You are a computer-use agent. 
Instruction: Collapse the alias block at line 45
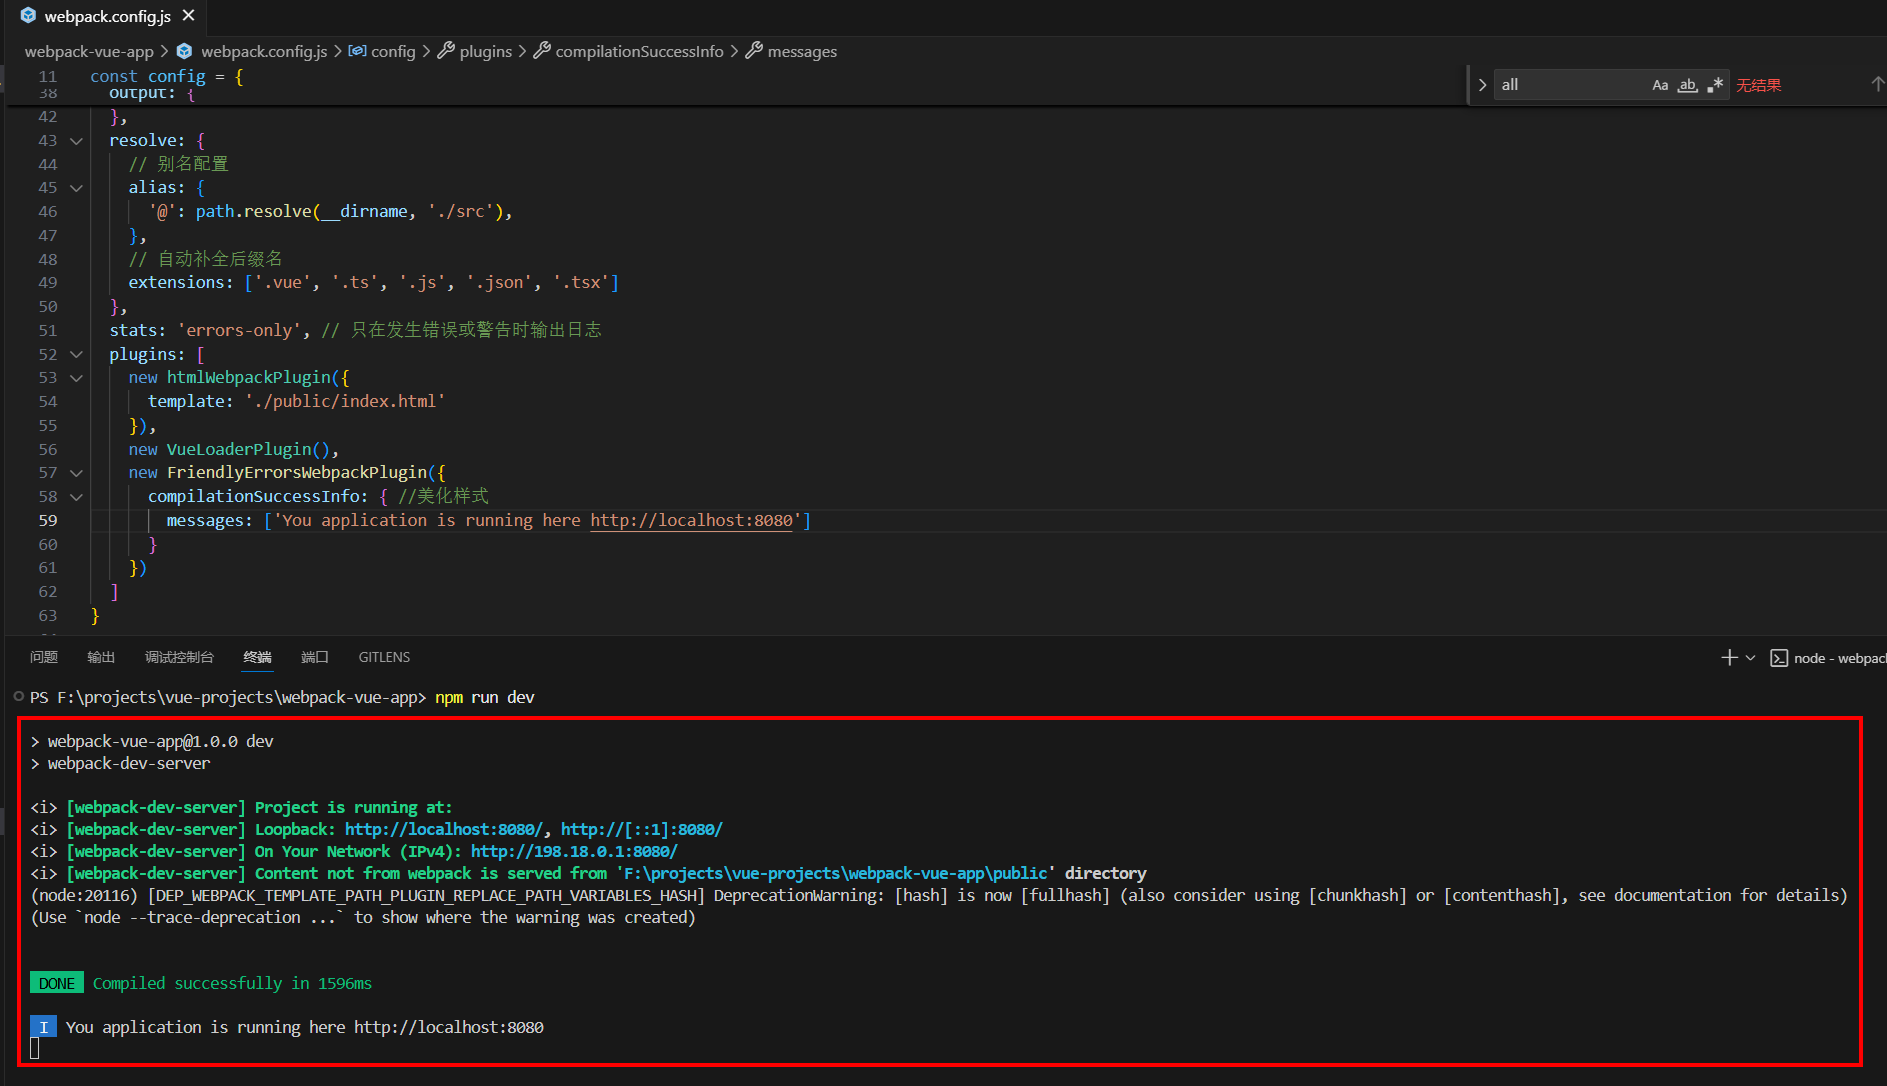coord(76,188)
